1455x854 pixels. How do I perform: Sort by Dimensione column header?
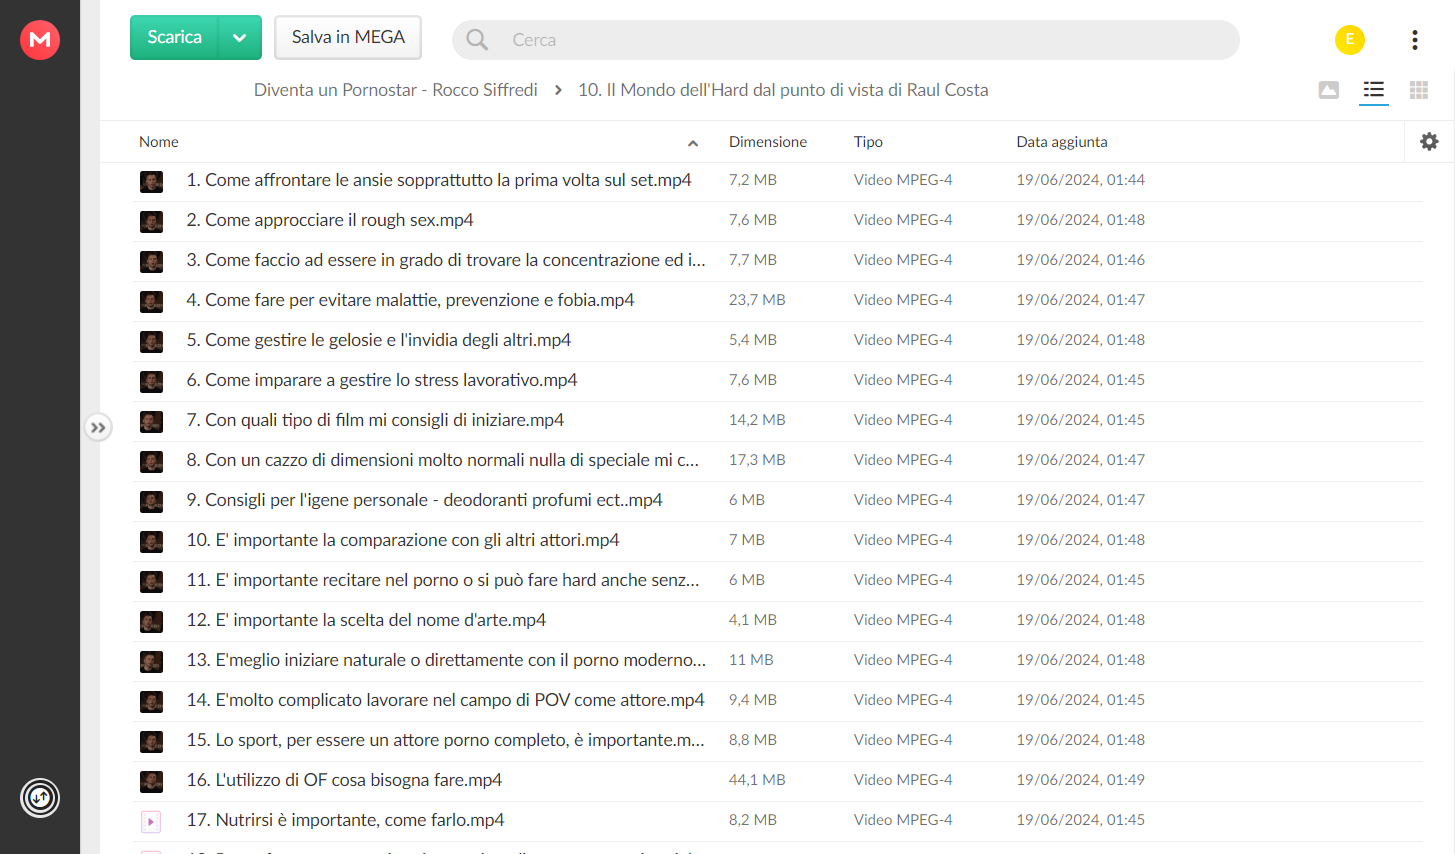pyautogui.click(x=768, y=142)
